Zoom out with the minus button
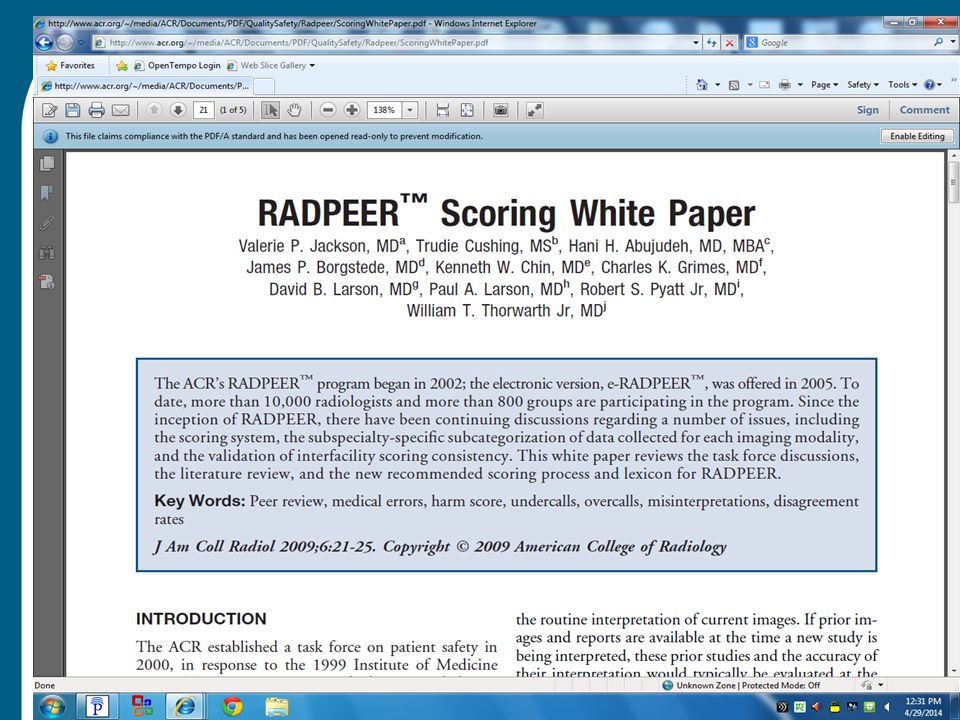This screenshot has width=960, height=720. [328, 110]
